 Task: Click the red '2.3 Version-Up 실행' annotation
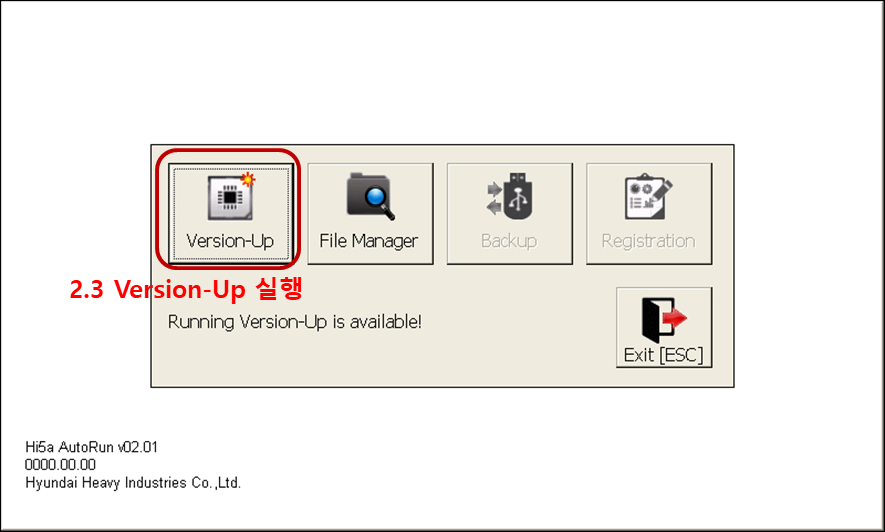[x=186, y=289]
